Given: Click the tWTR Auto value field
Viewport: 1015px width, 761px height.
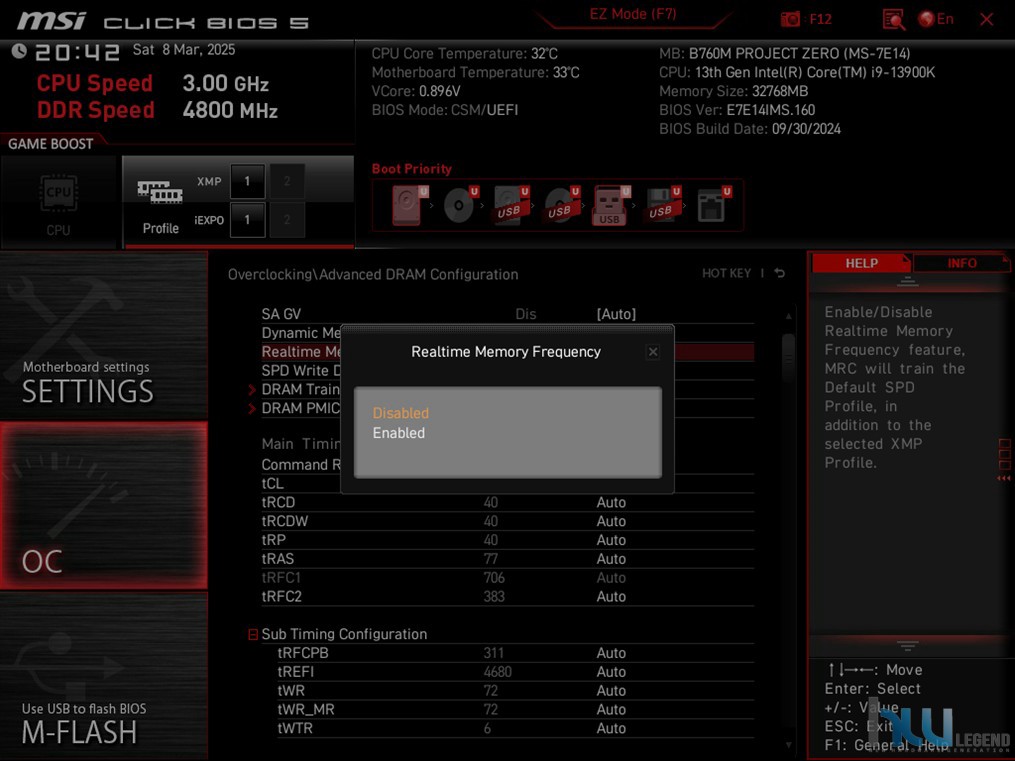Looking at the screenshot, I should click(x=611, y=728).
